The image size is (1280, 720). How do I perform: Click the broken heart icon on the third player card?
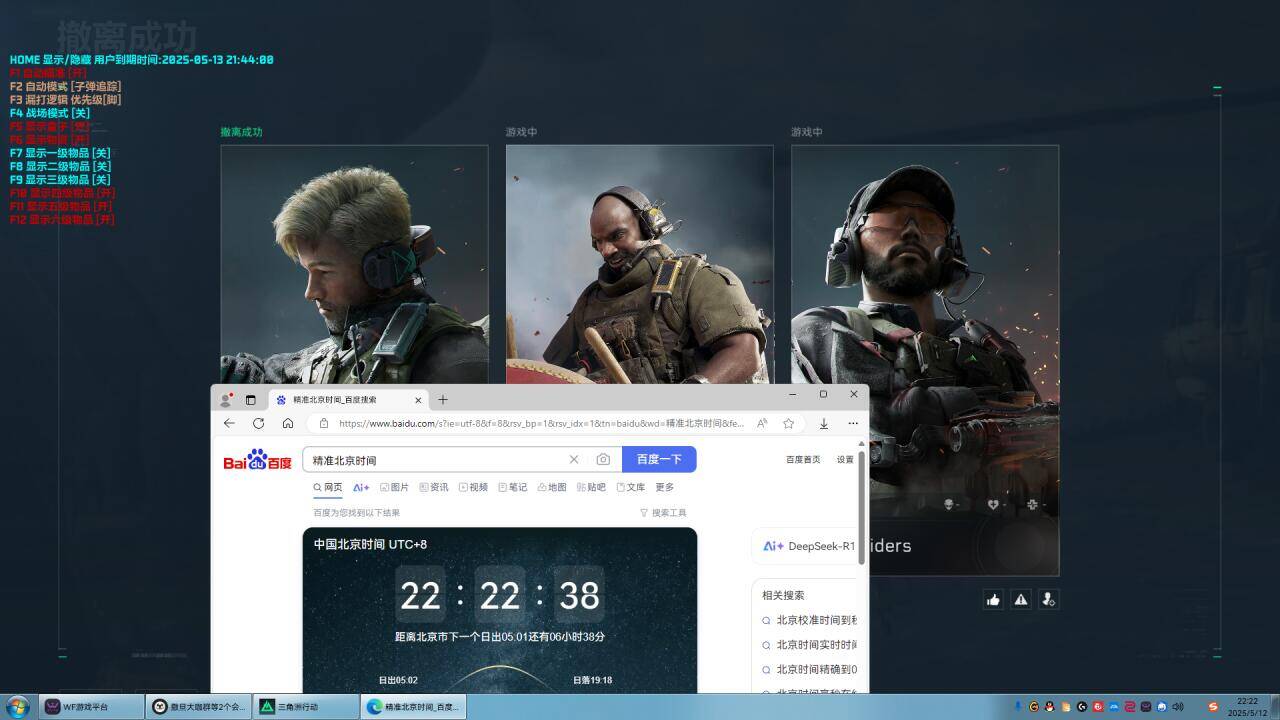992,504
